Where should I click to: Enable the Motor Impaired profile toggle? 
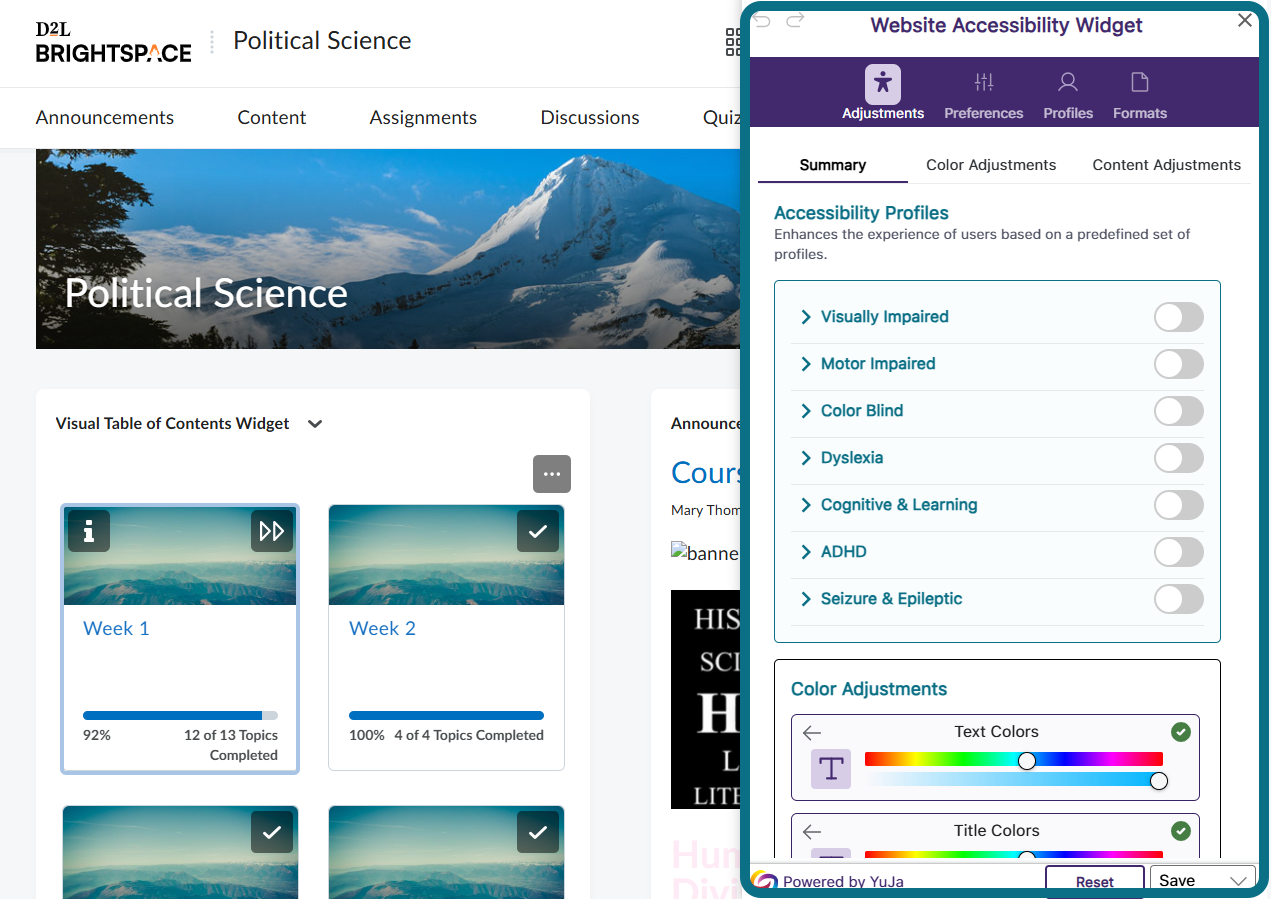tap(1179, 364)
